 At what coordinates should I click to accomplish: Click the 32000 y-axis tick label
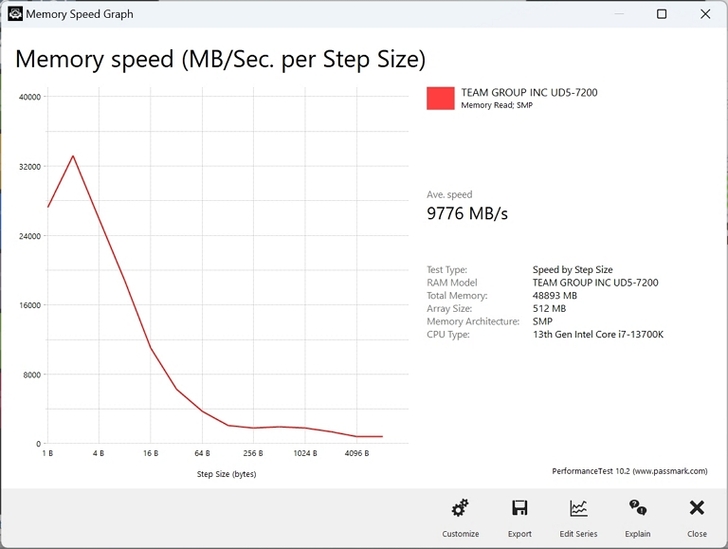(x=30, y=167)
